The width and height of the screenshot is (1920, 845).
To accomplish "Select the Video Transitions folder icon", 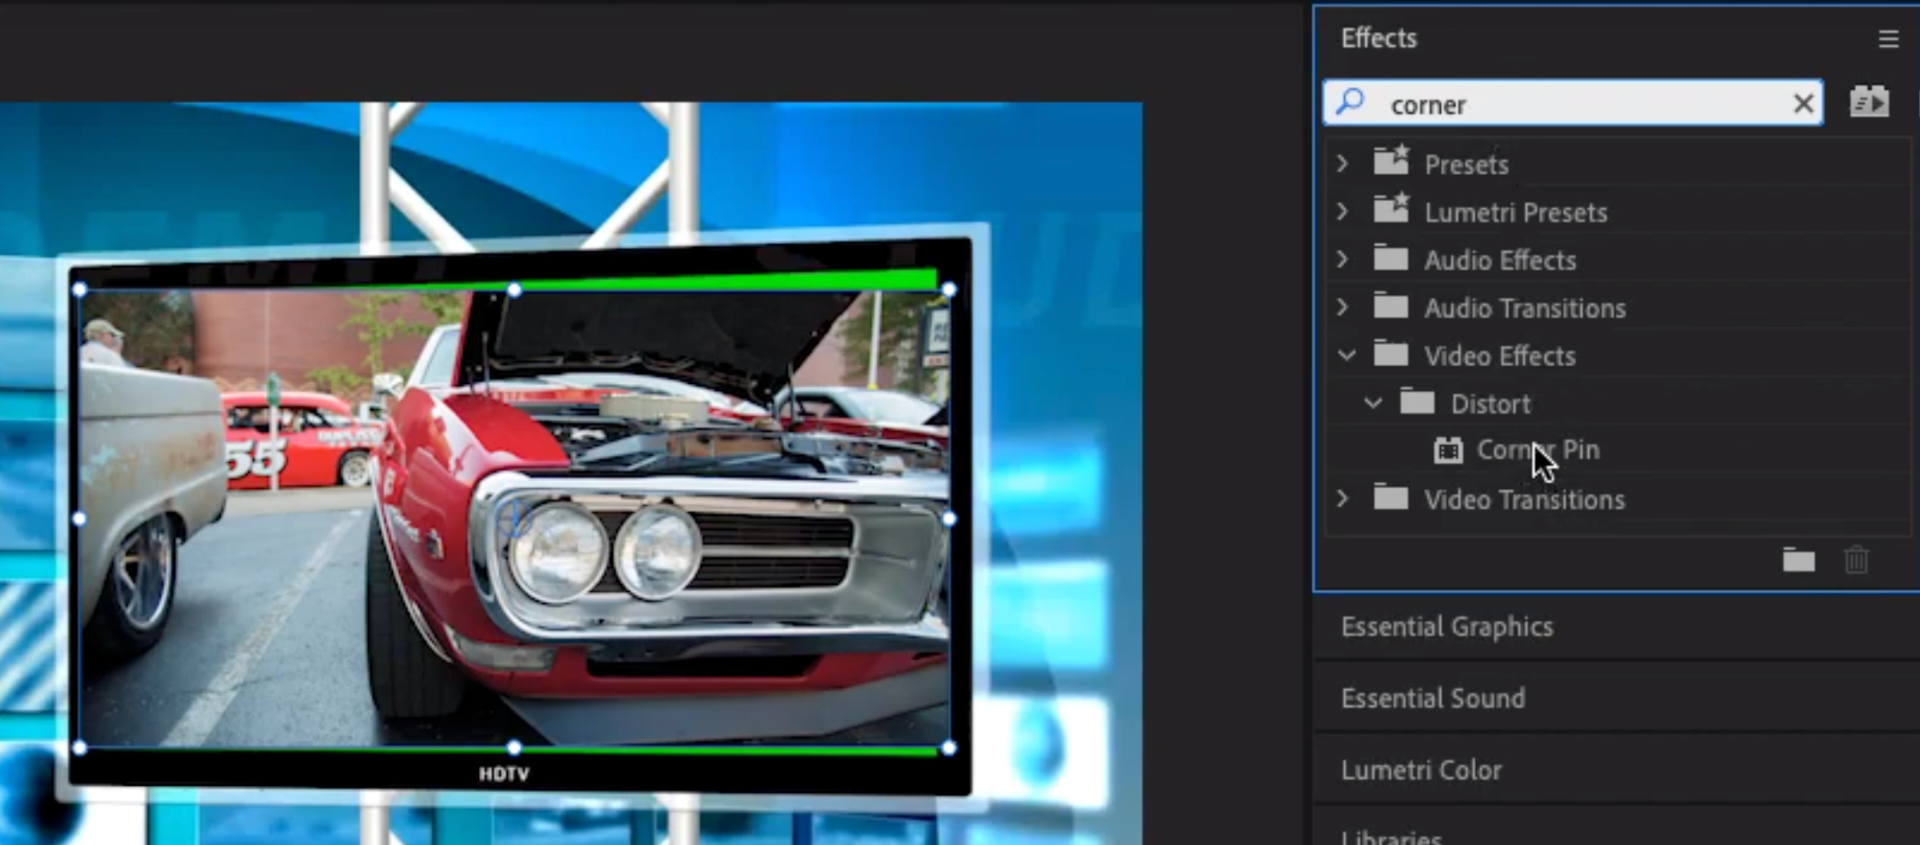I will (1391, 496).
